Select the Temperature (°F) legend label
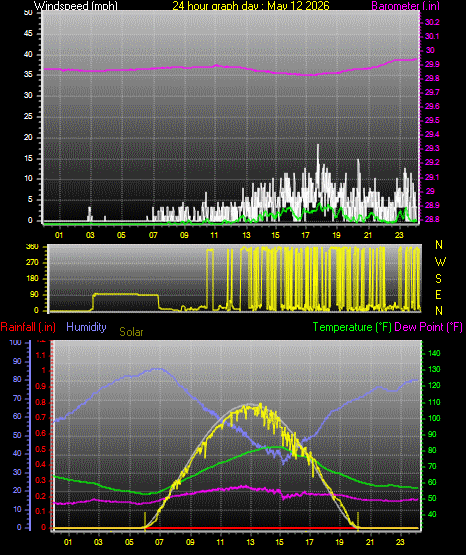The image size is (466, 555). tap(352, 327)
